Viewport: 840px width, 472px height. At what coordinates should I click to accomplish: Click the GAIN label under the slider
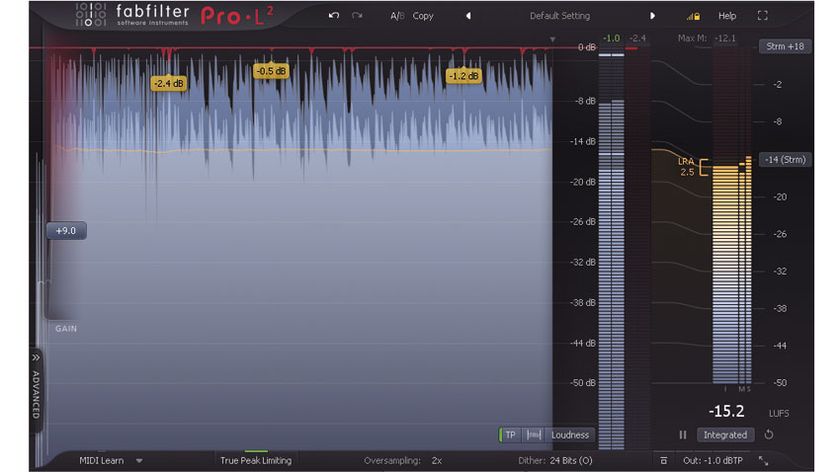point(66,328)
